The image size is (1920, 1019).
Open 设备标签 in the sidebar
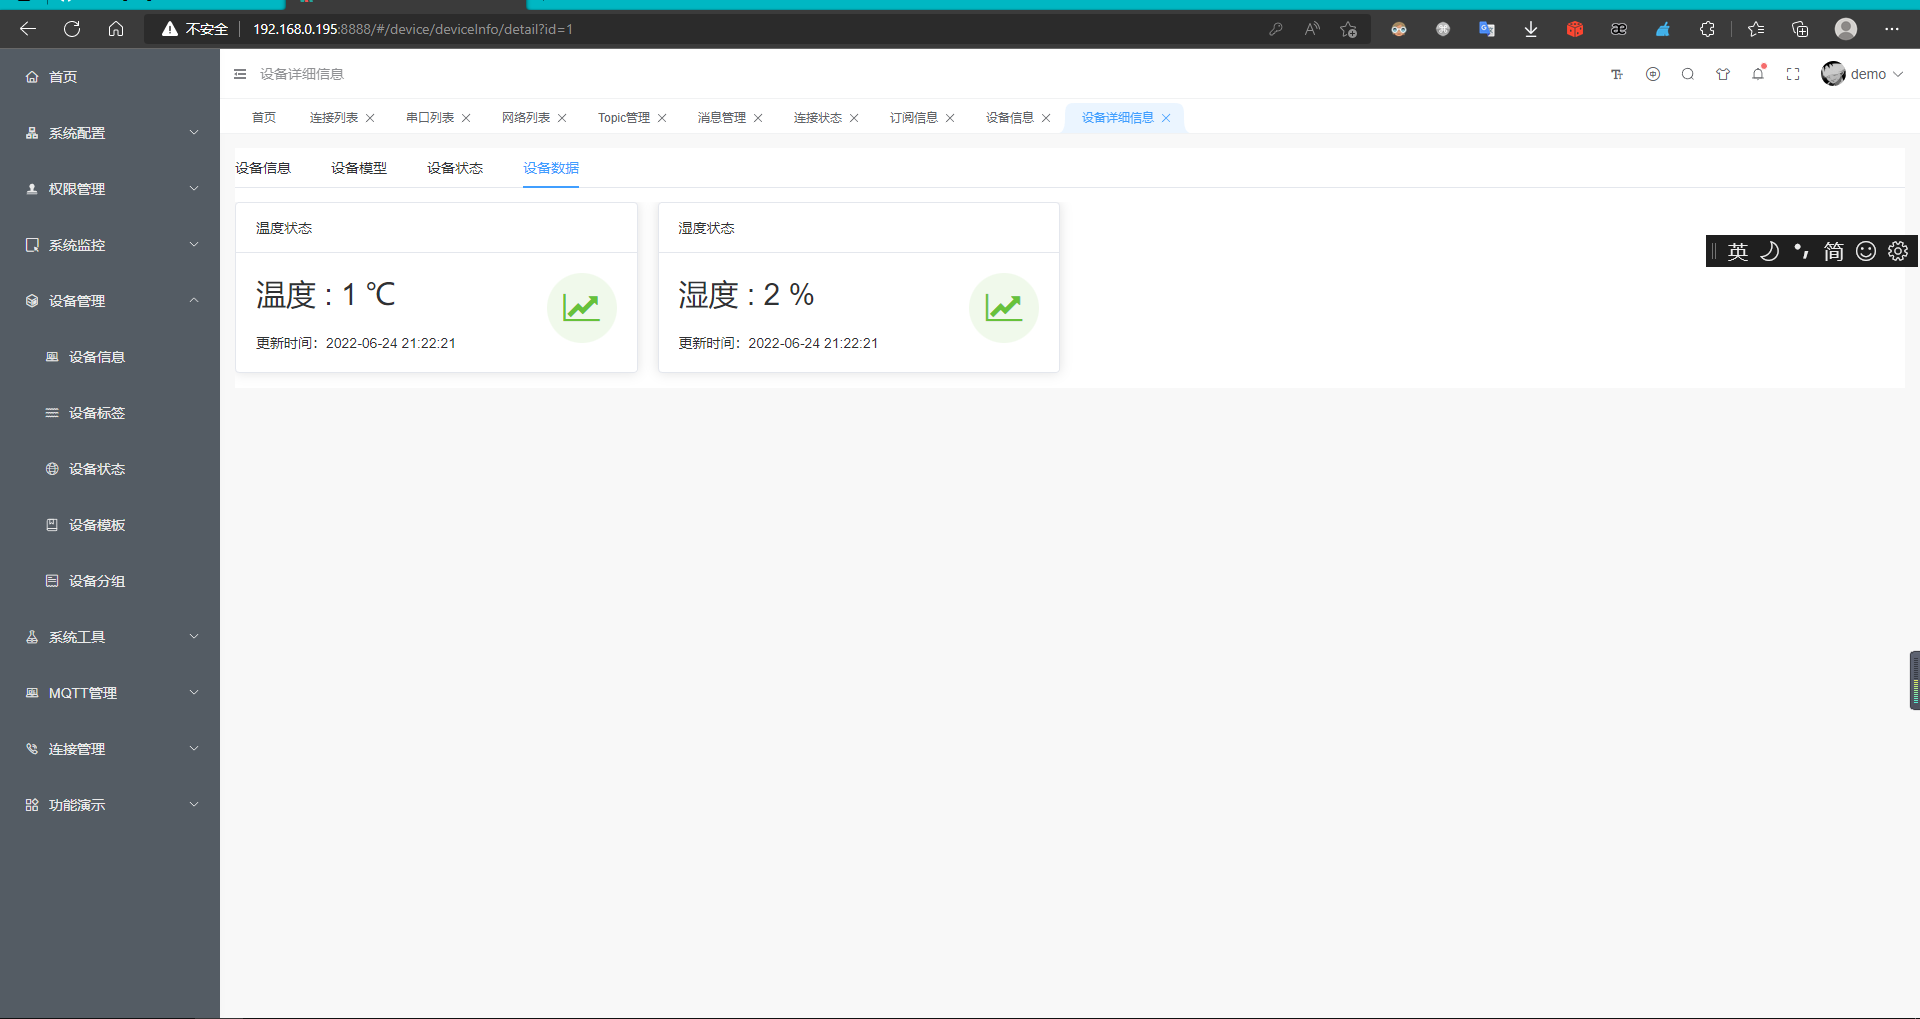click(110, 412)
